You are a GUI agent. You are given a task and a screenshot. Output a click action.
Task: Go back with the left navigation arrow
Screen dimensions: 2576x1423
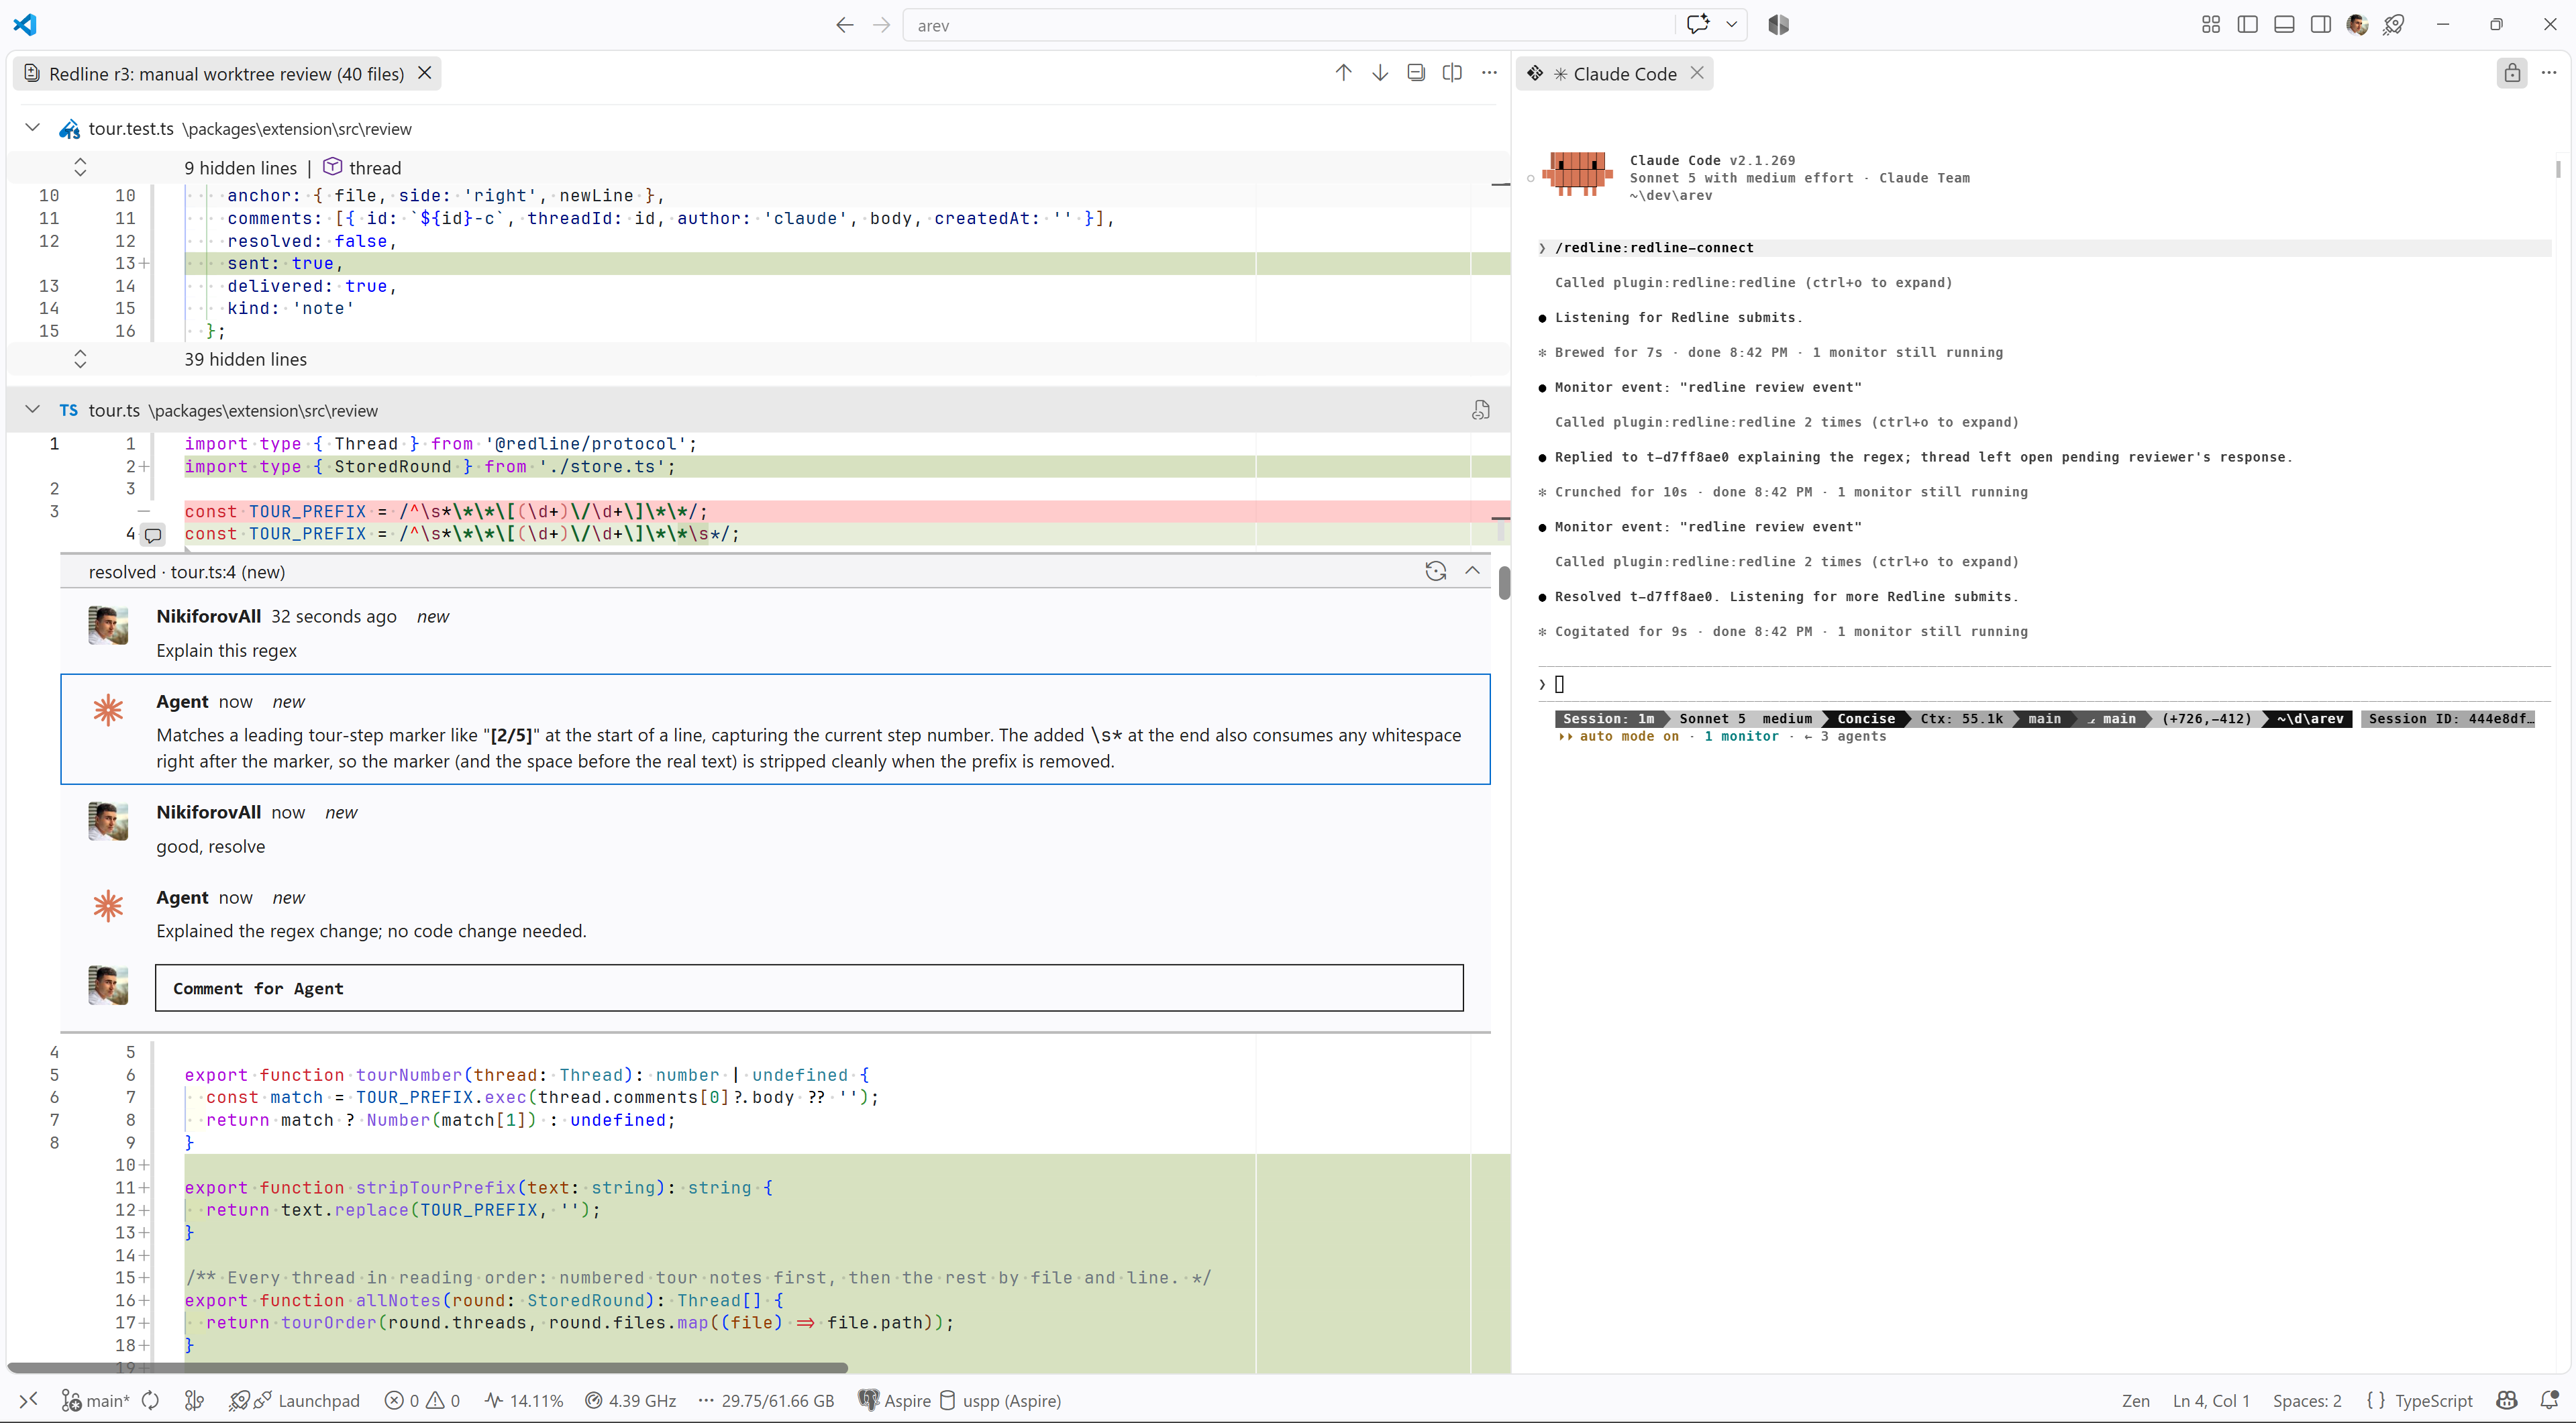point(845,25)
